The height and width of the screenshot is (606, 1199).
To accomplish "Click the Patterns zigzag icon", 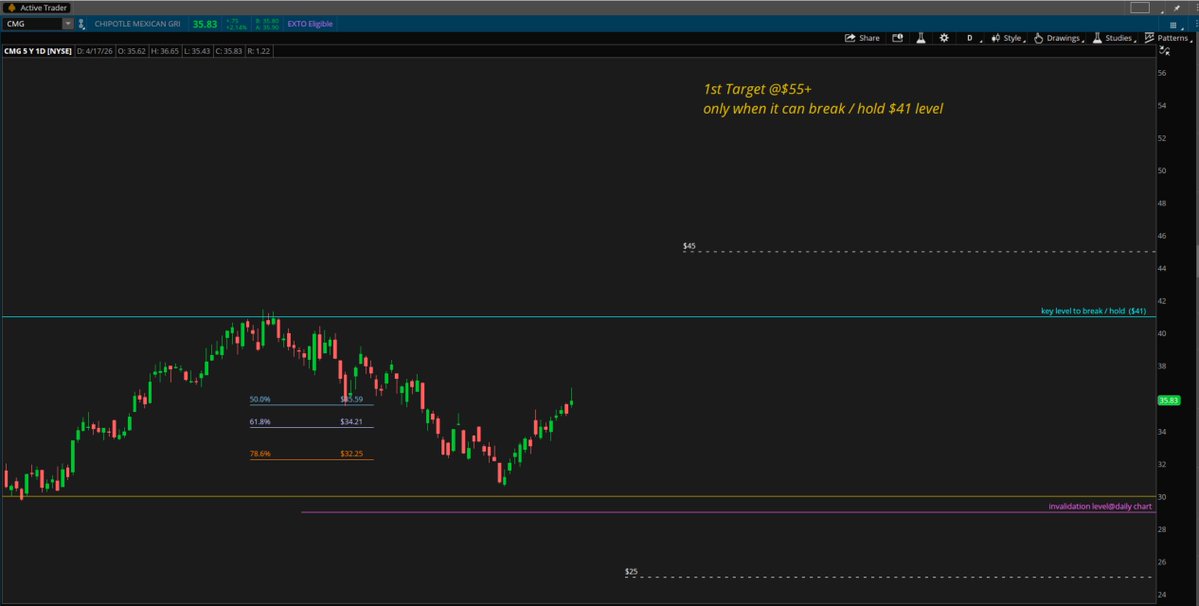I will click(x=1151, y=37).
